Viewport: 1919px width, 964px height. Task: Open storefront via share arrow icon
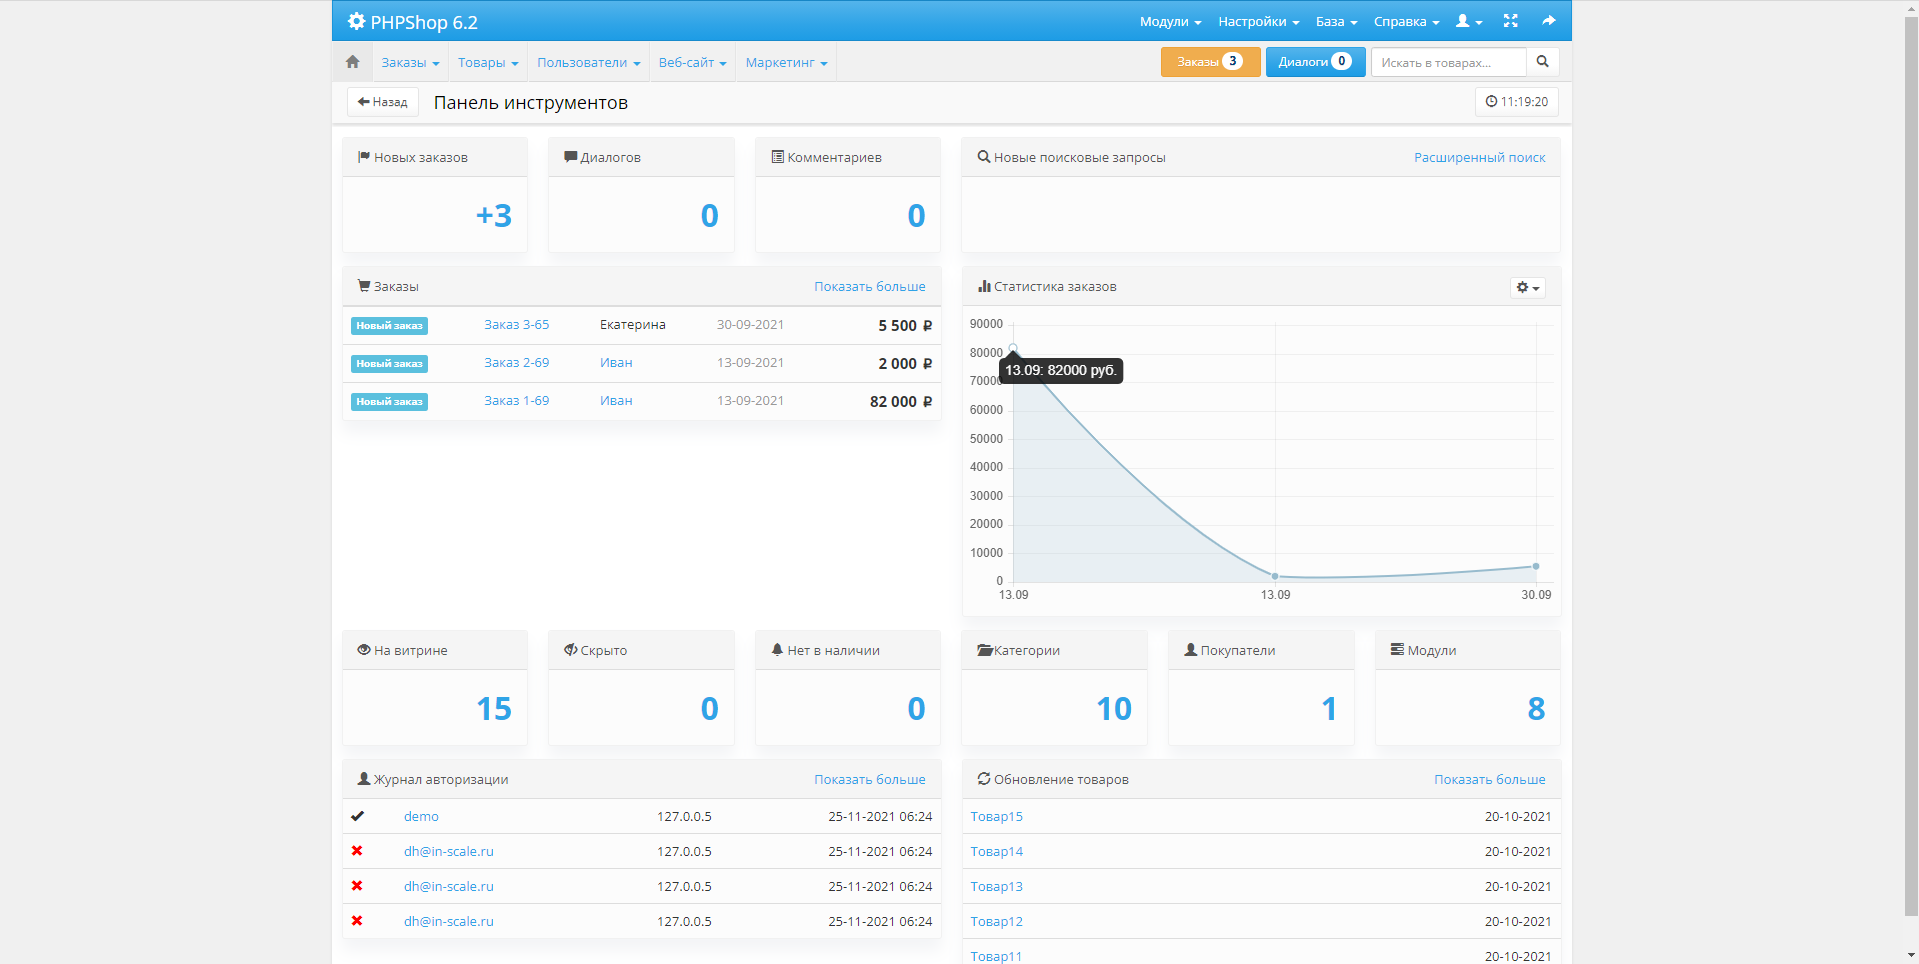pyautogui.click(x=1548, y=21)
